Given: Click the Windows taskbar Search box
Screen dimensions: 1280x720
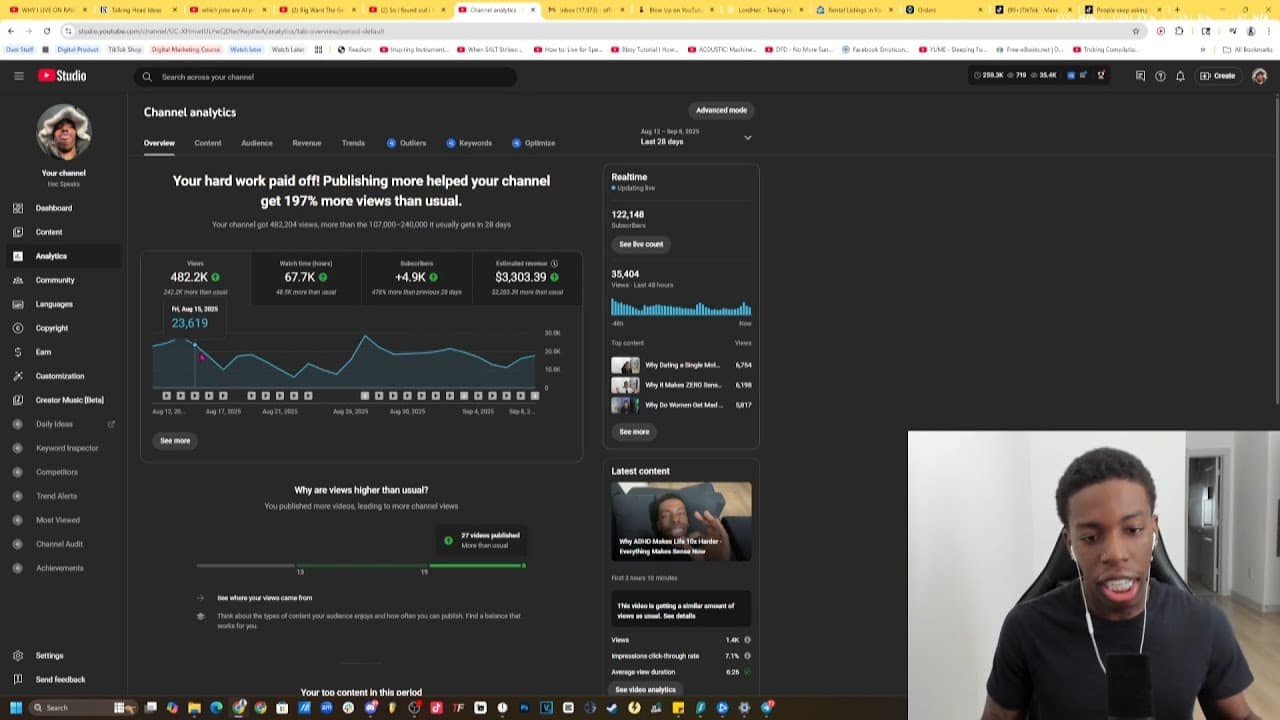Looking at the screenshot, I should (78, 708).
